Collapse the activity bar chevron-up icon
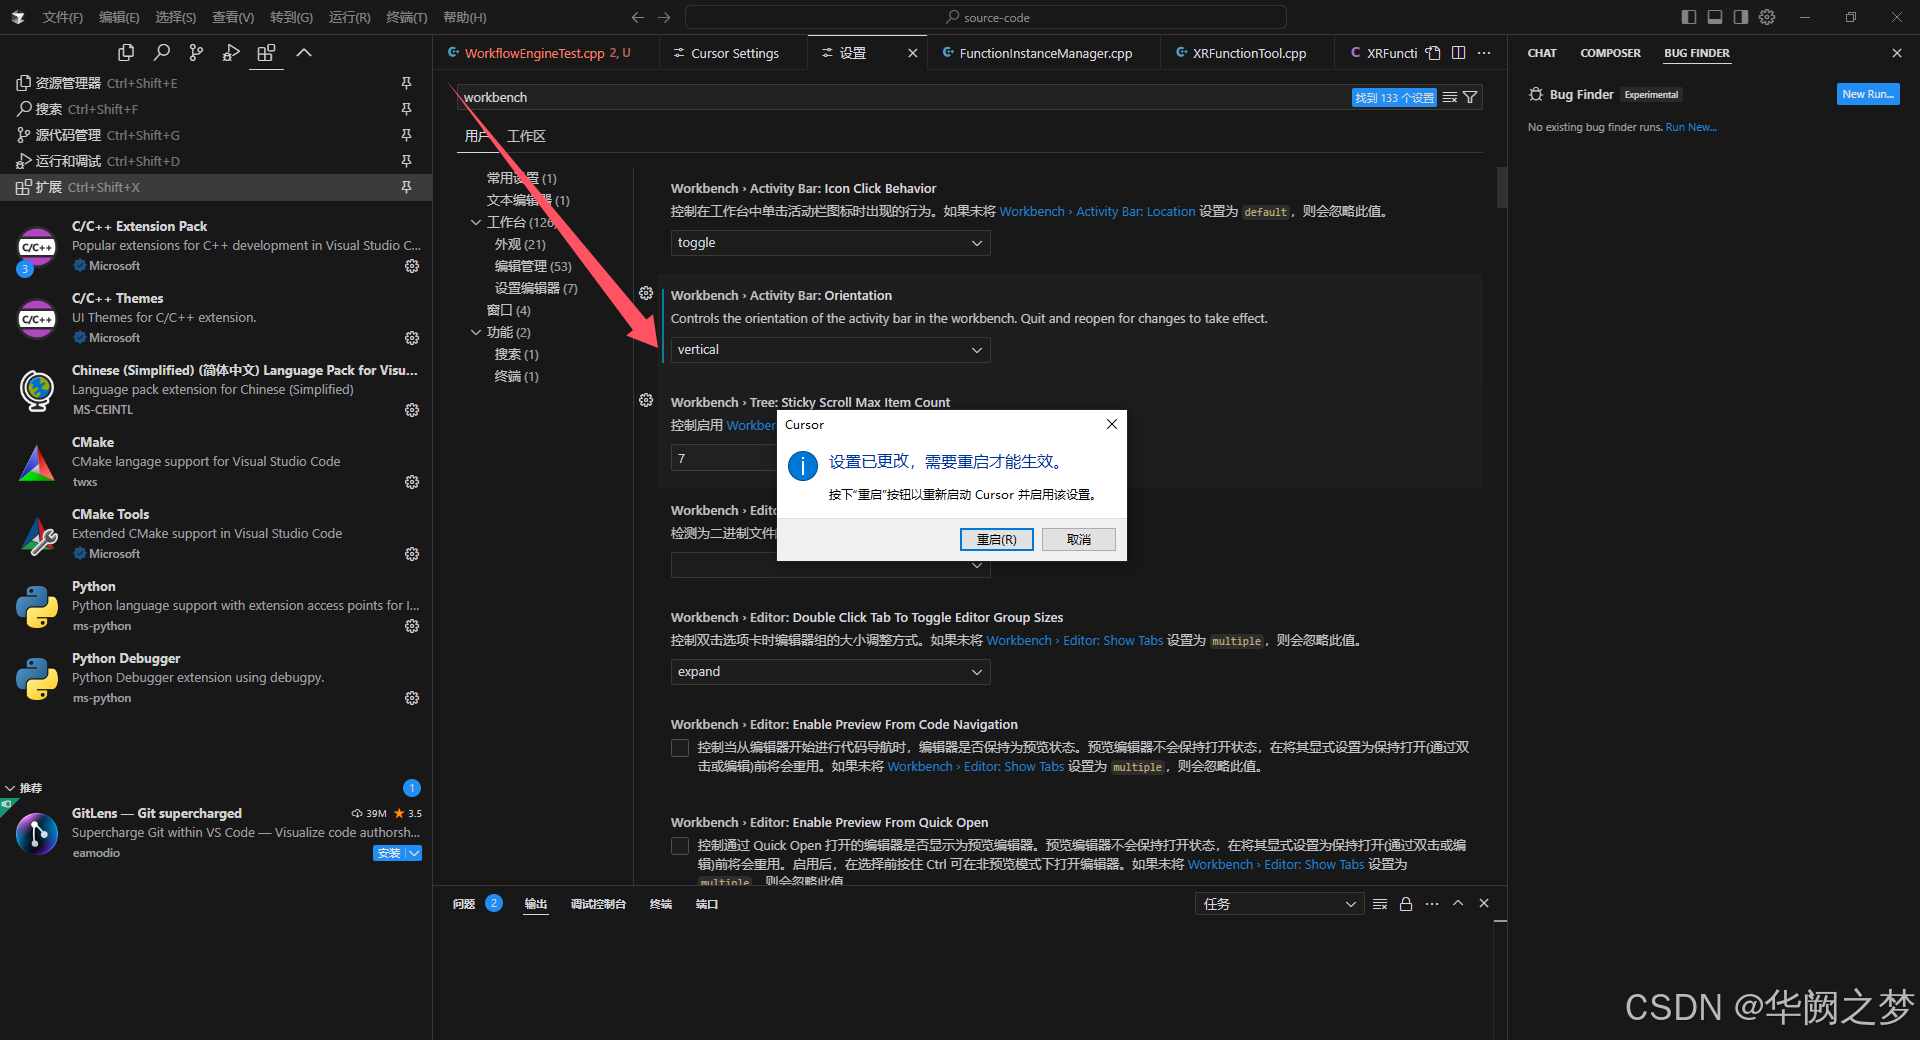Image resolution: width=1920 pixels, height=1040 pixels. 304,53
